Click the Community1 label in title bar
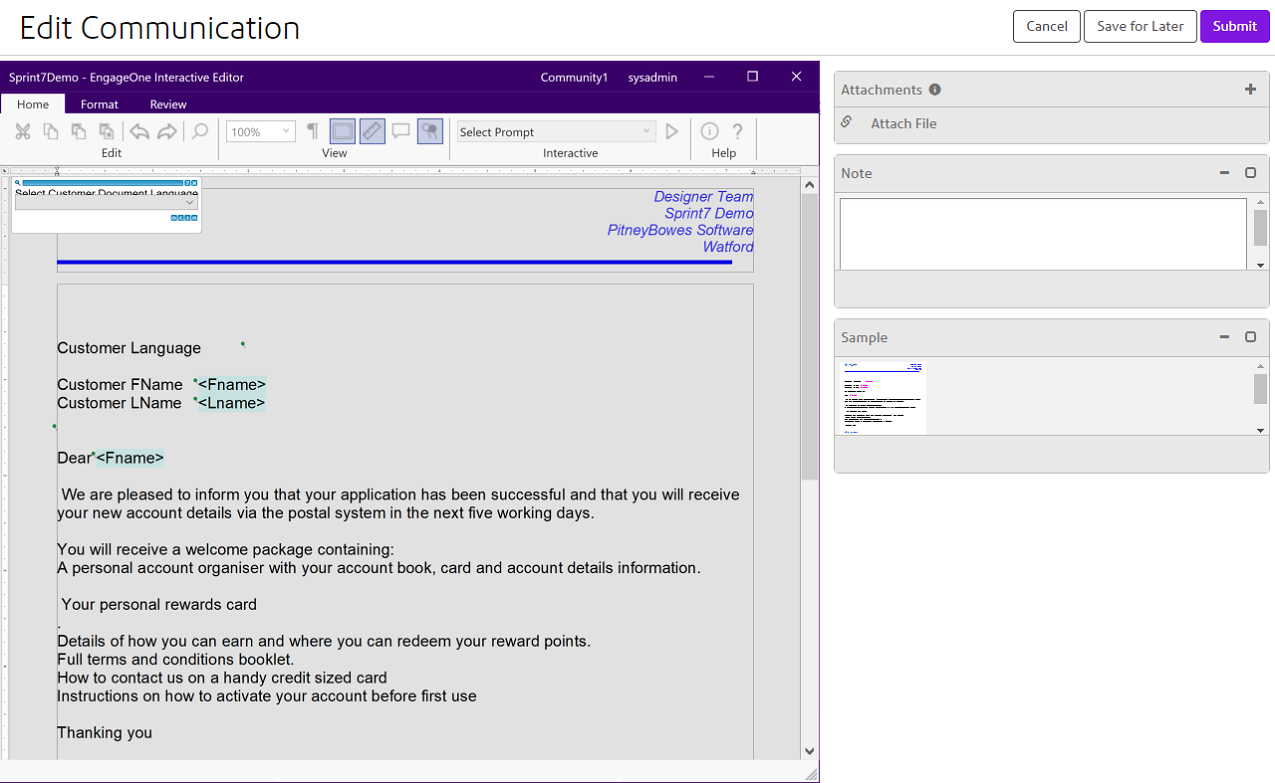 574,77
